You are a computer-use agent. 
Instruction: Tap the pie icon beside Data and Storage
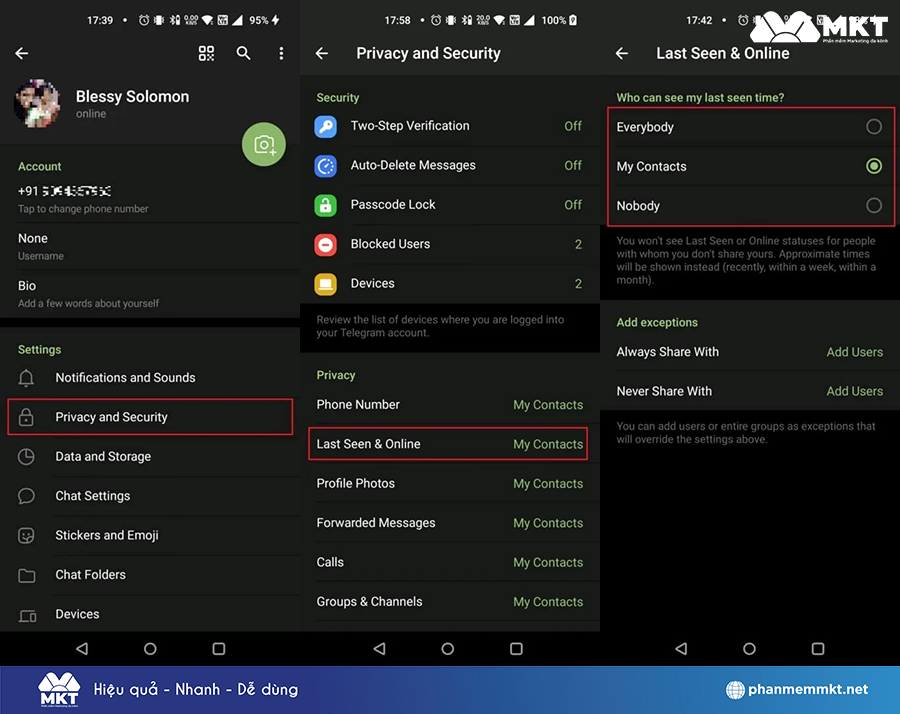(26, 457)
